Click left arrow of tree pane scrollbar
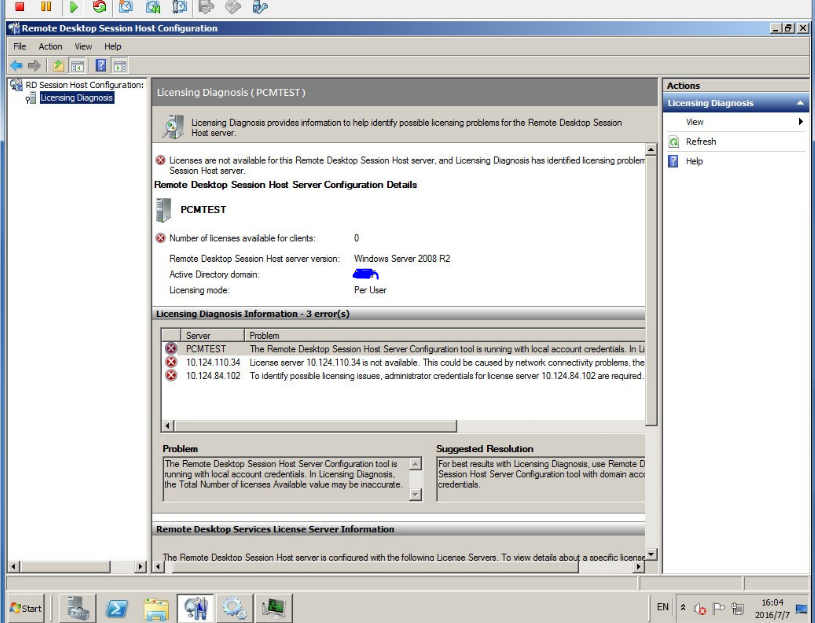The image size is (815, 623). click(x=15, y=567)
